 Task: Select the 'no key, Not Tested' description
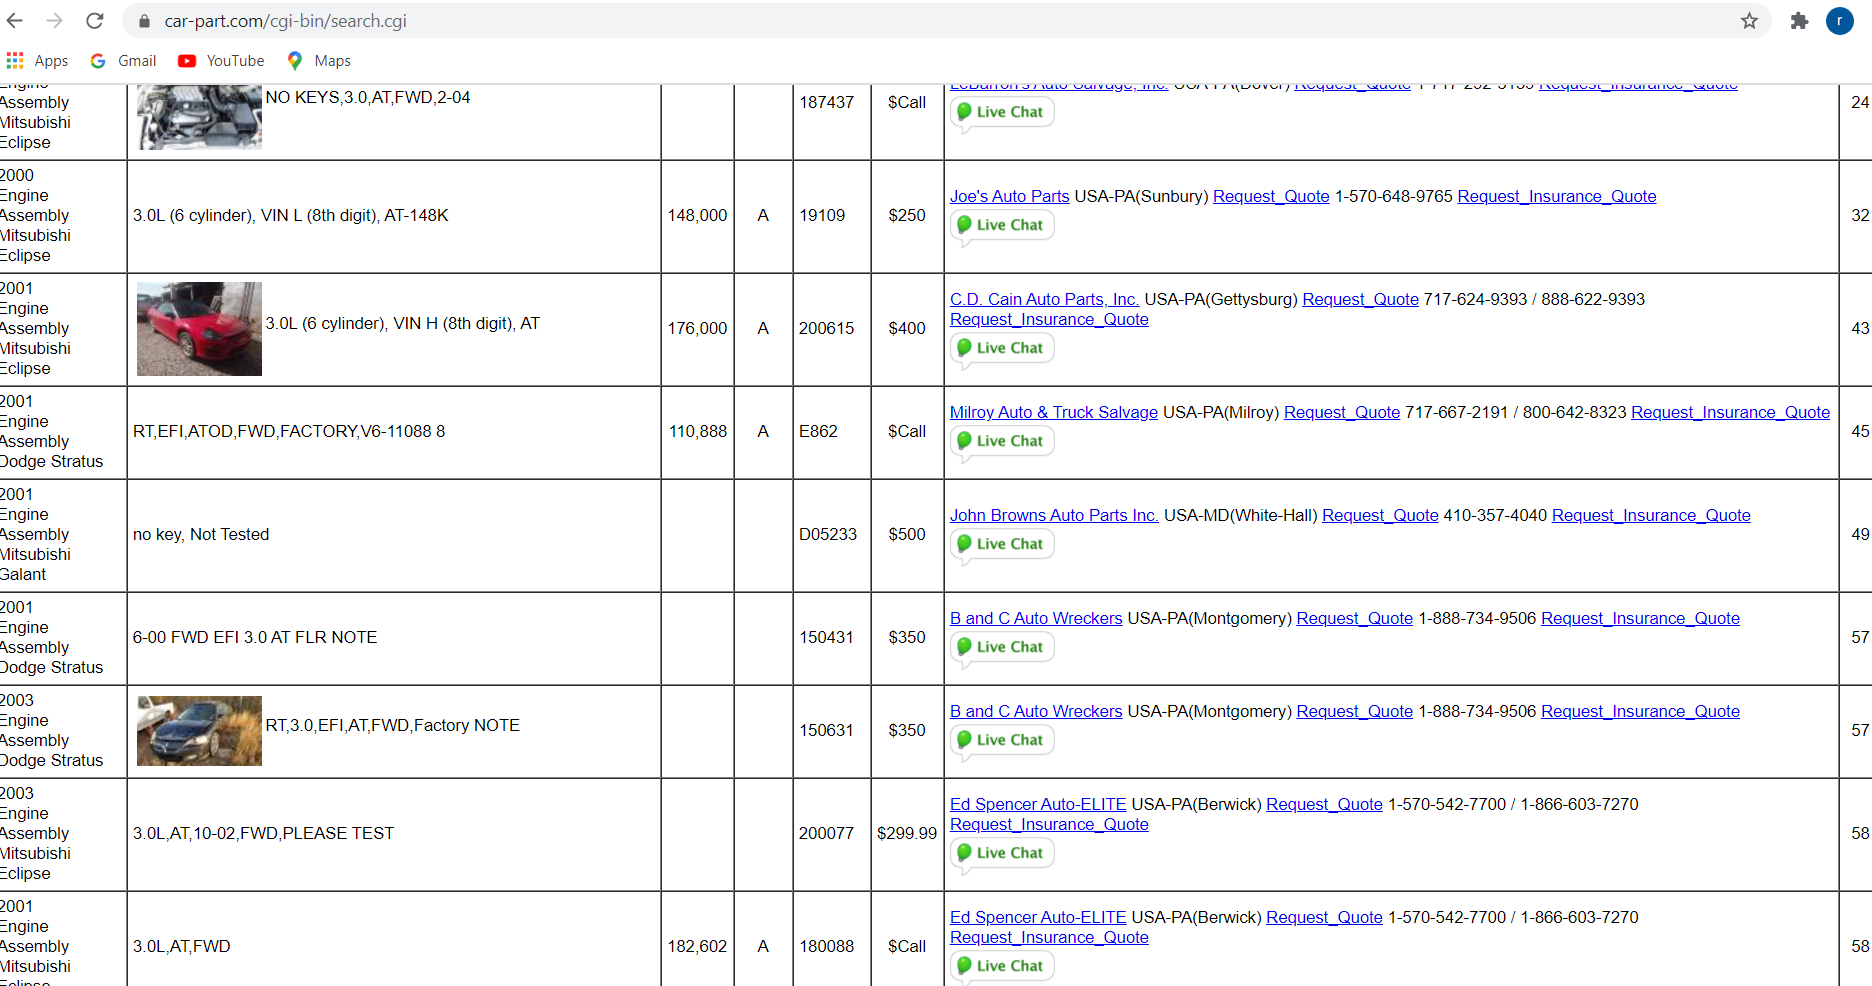click(x=201, y=535)
